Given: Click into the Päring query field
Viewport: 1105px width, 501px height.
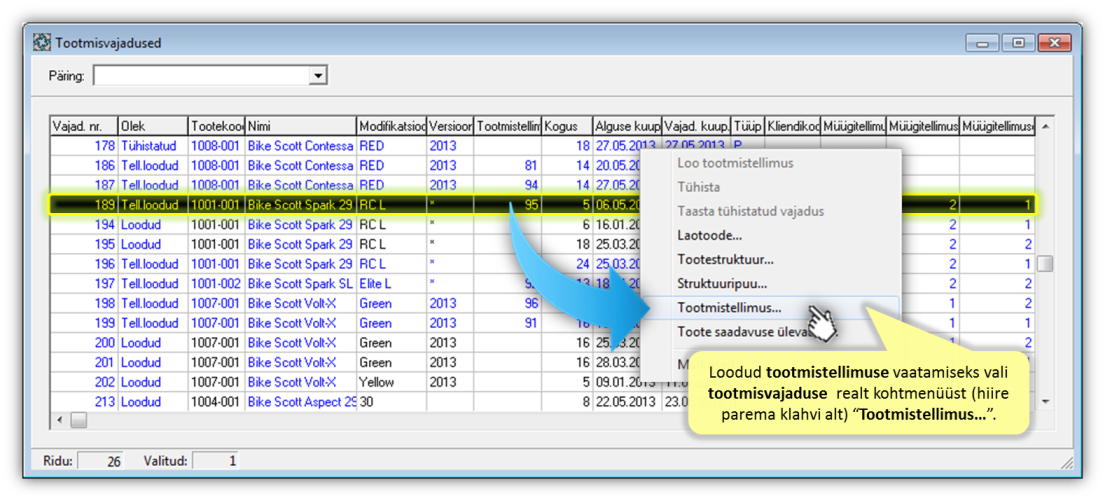Looking at the screenshot, I should (x=202, y=75).
